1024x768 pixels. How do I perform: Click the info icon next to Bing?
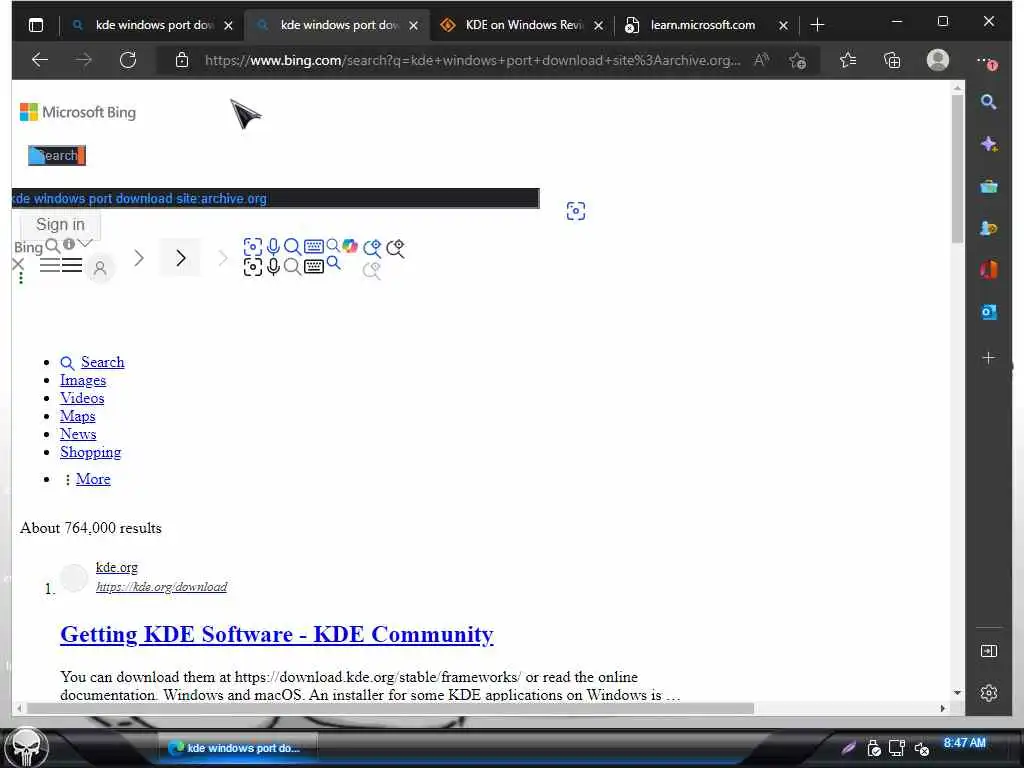click(x=69, y=244)
